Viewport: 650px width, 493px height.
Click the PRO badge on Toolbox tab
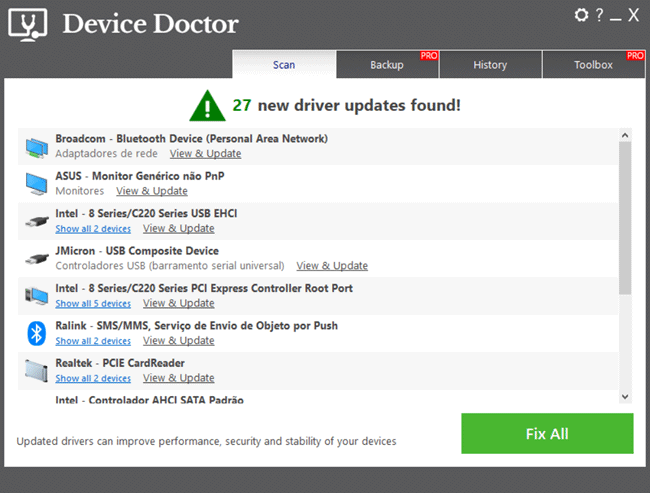(x=635, y=56)
